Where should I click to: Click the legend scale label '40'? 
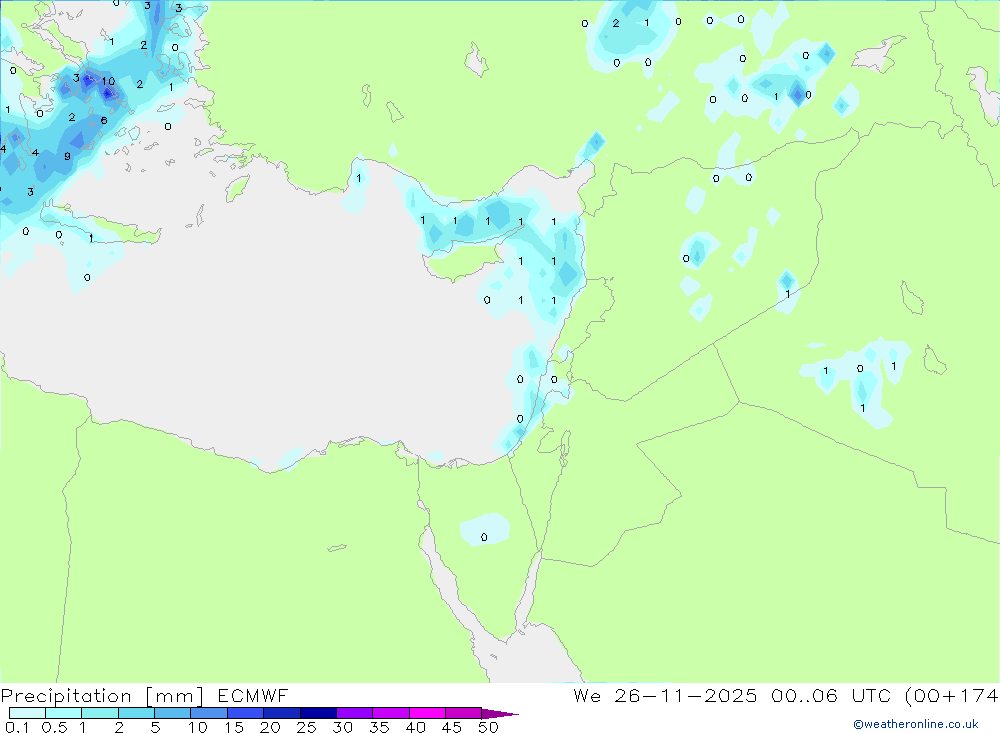415,727
